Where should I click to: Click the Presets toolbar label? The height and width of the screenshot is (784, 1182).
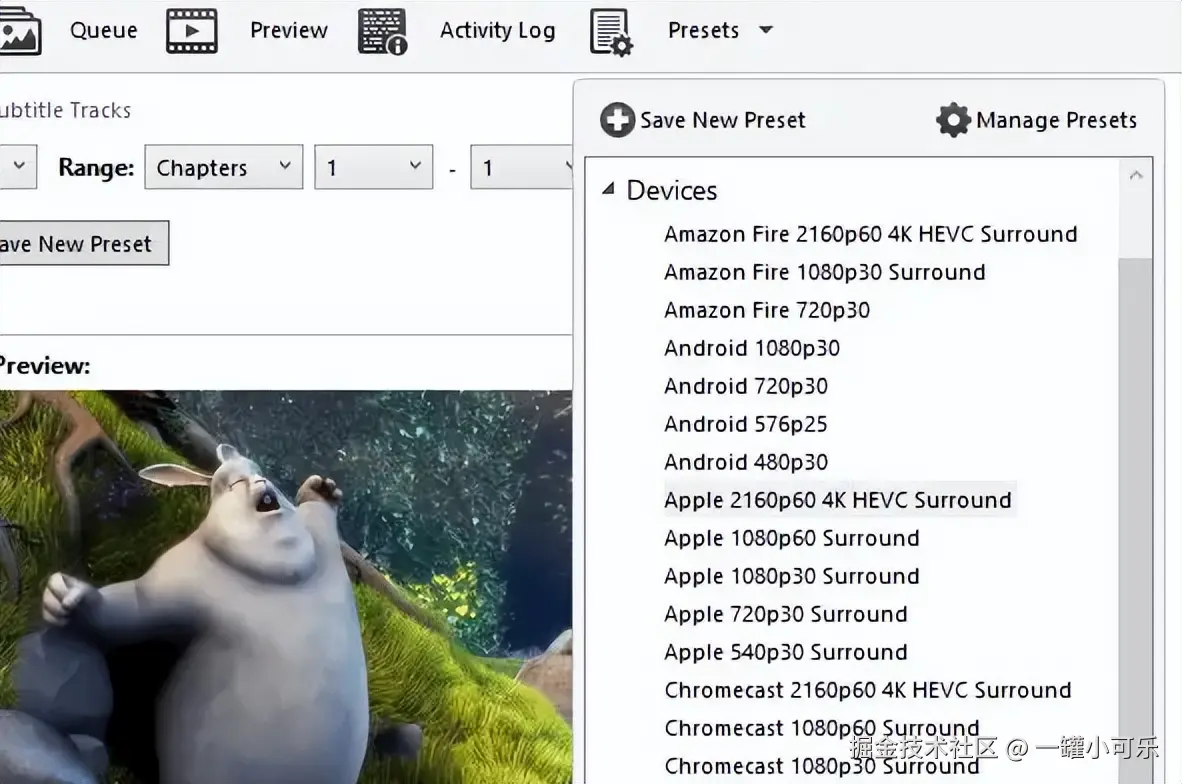pos(703,30)
